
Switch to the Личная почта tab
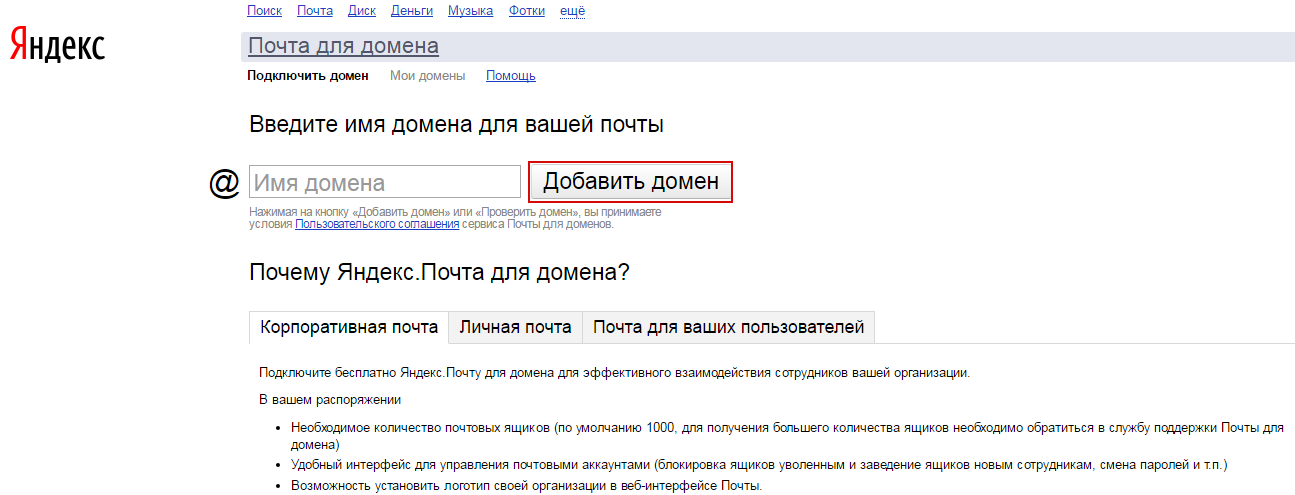(515, 328)
